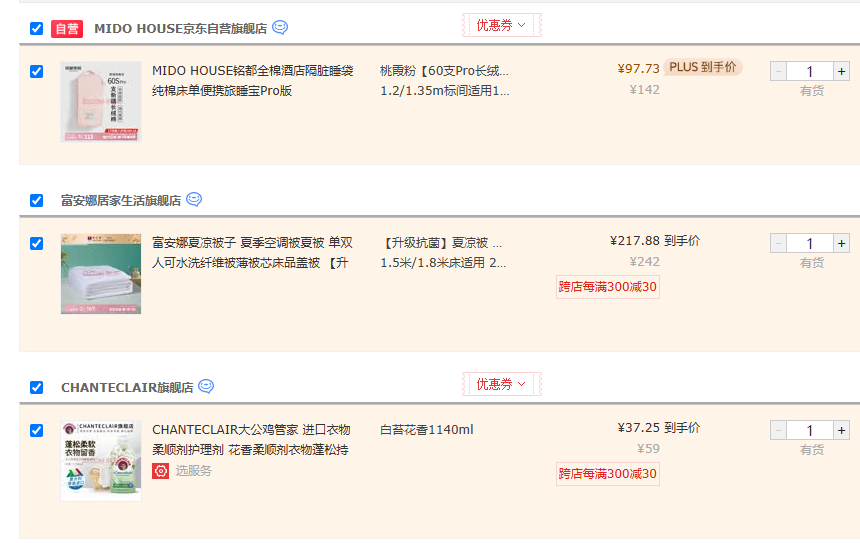Open MIDO HOUSE京东自营旗舰店 store link
Viewport: 860px width, 543px height.
[180, 29]
